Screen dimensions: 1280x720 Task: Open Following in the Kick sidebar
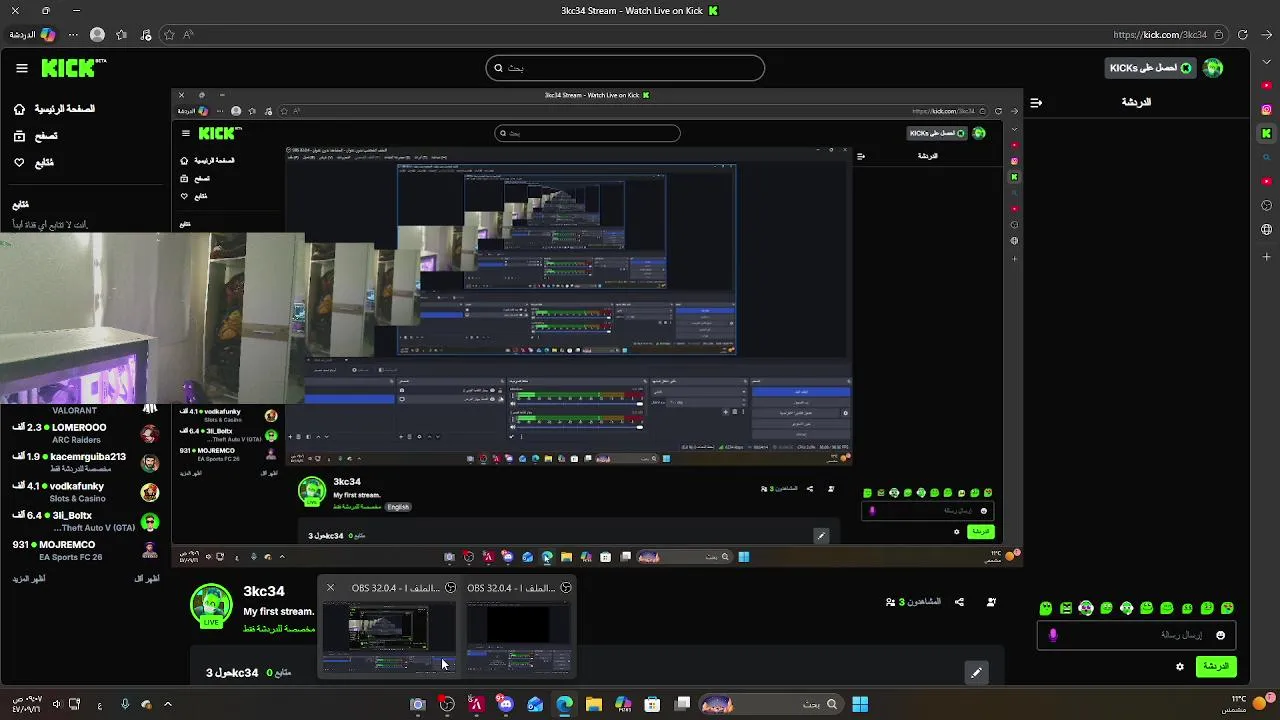(34, 162)
